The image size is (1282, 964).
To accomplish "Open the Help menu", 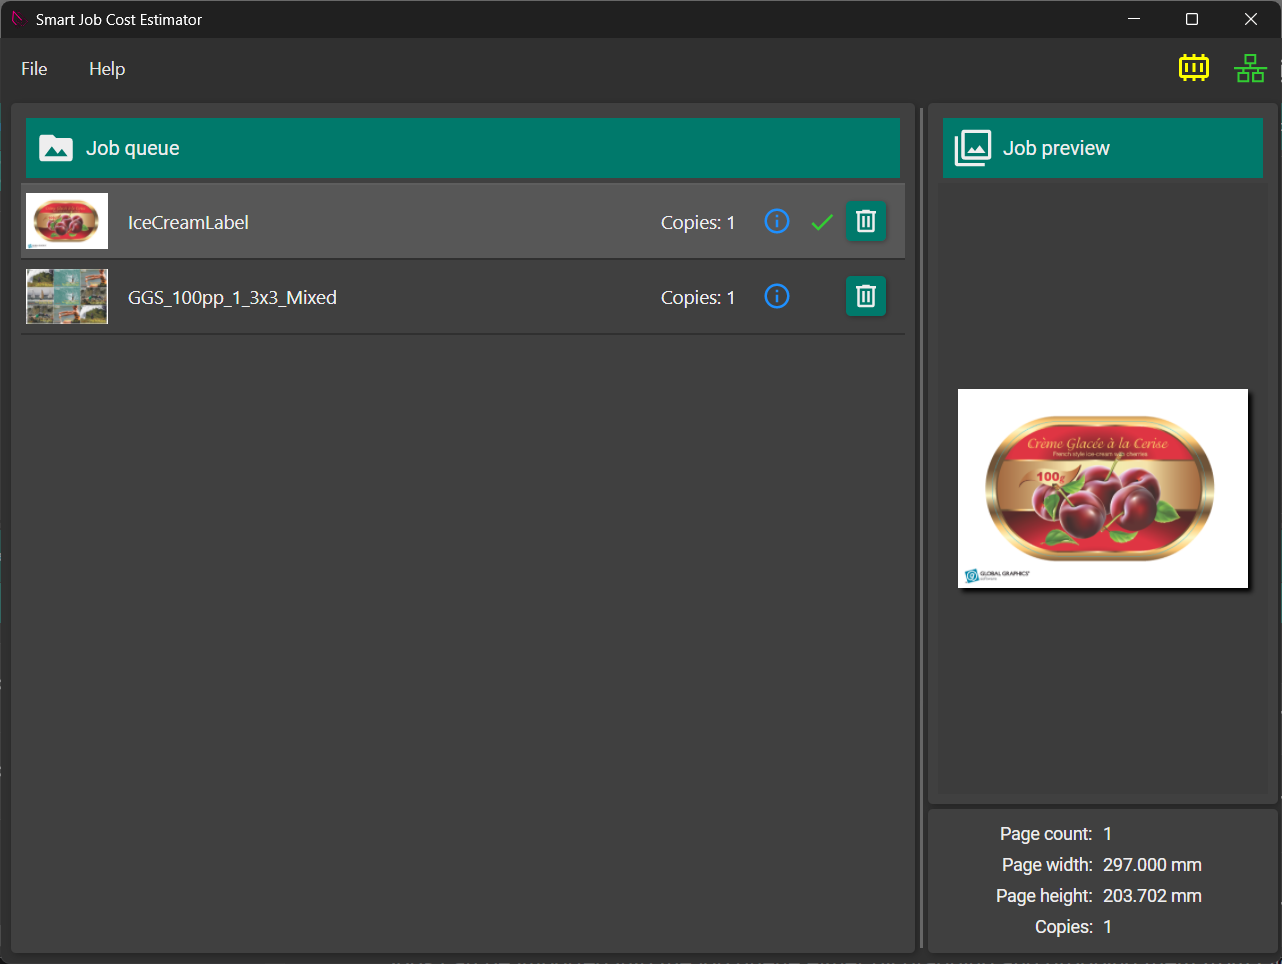I will coord(107,69).
